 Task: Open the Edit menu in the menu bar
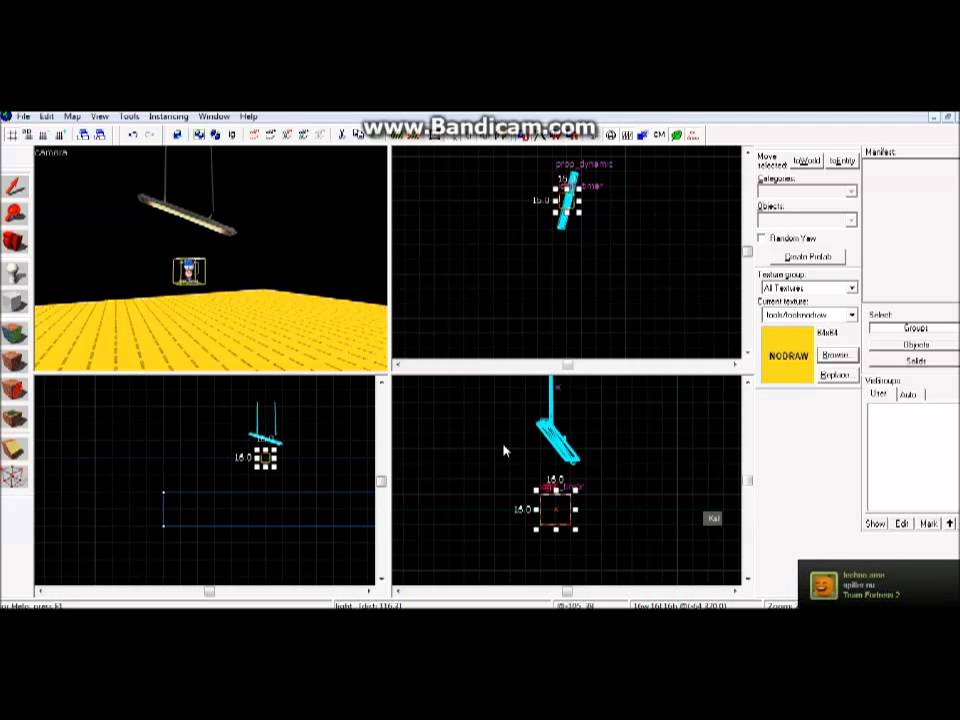[x=47, y=116]
